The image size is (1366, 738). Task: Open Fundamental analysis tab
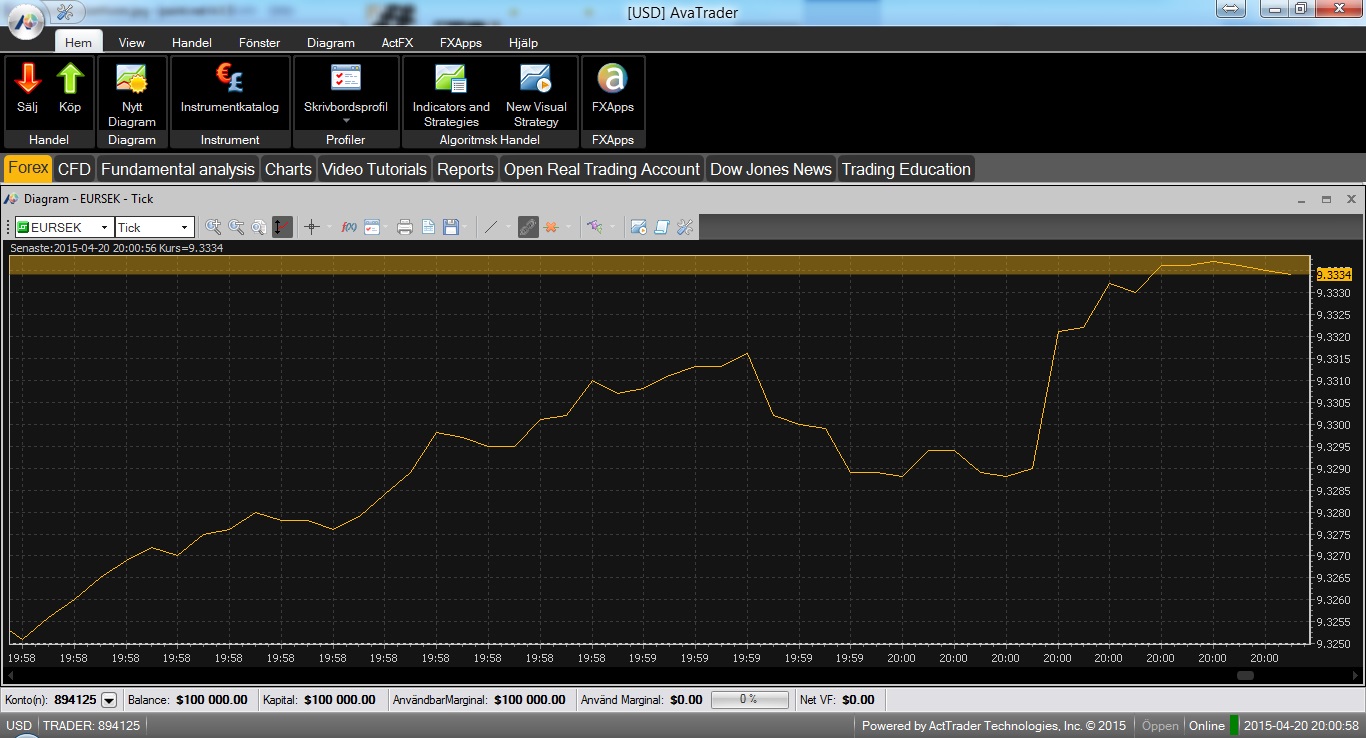pyautogui.click(x=178, y=169)
